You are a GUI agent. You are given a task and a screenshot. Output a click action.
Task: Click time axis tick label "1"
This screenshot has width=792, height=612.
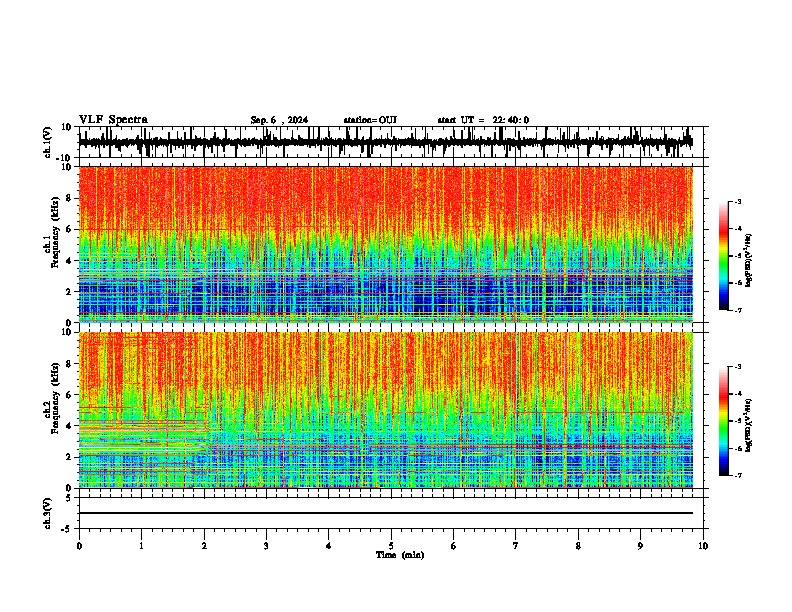[141, 546]
